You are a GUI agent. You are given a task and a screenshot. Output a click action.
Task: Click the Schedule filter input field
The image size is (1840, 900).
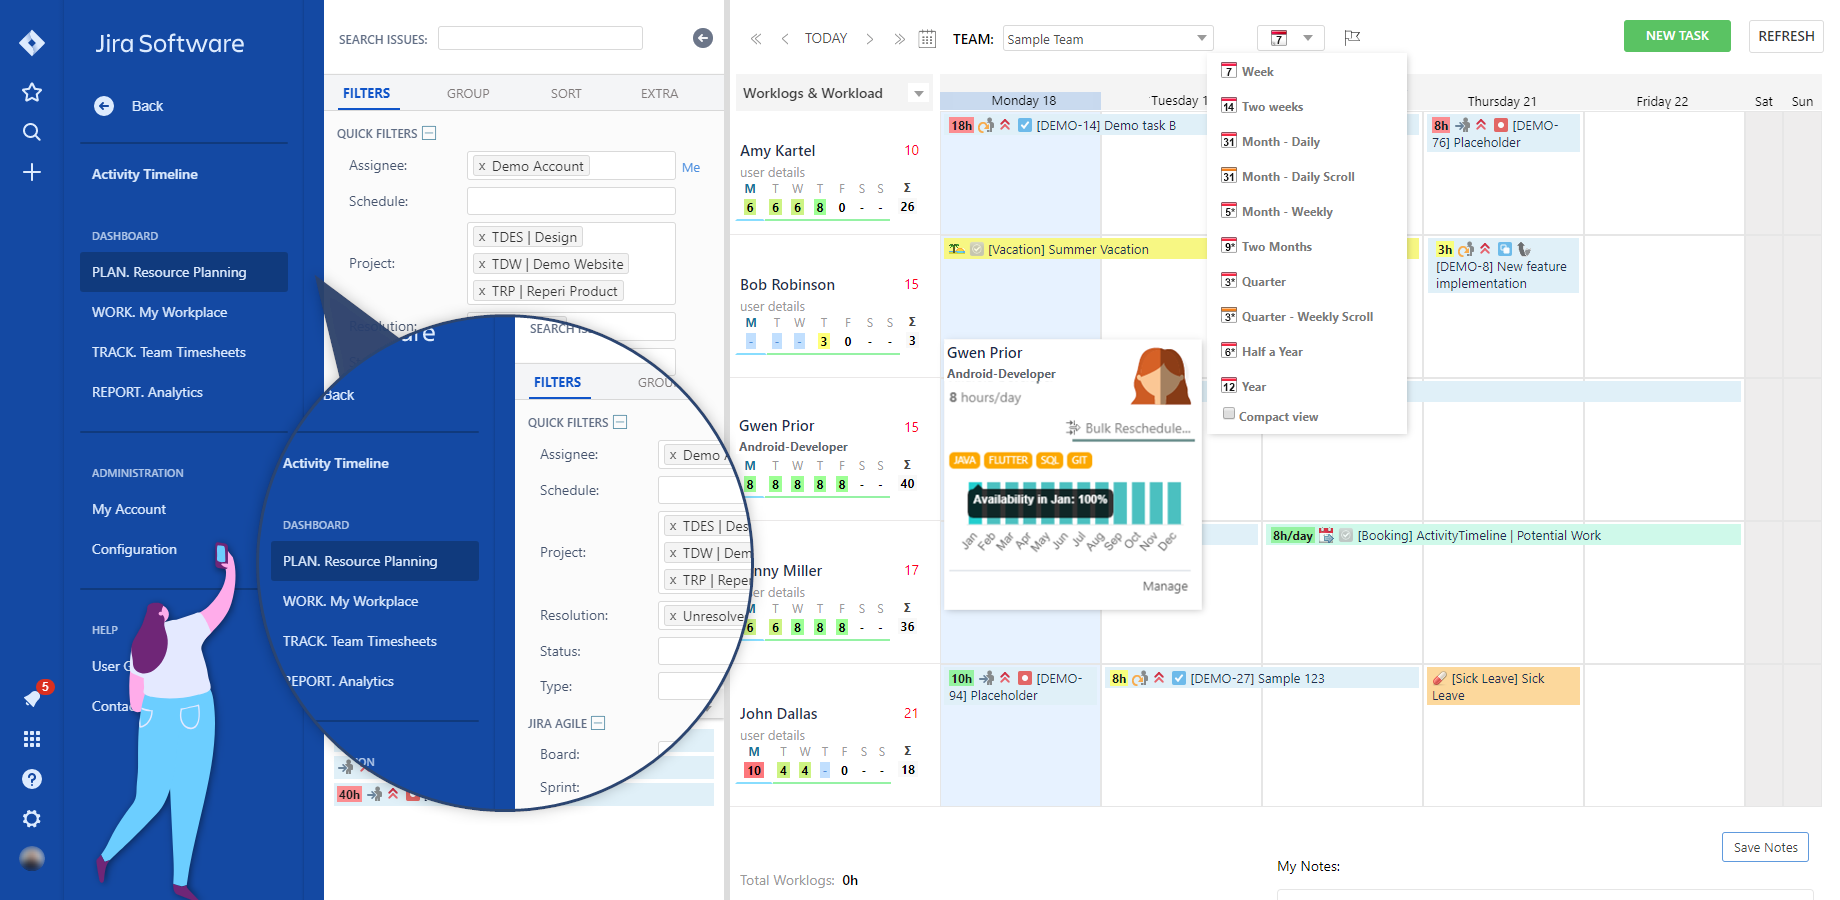[571, 201]
